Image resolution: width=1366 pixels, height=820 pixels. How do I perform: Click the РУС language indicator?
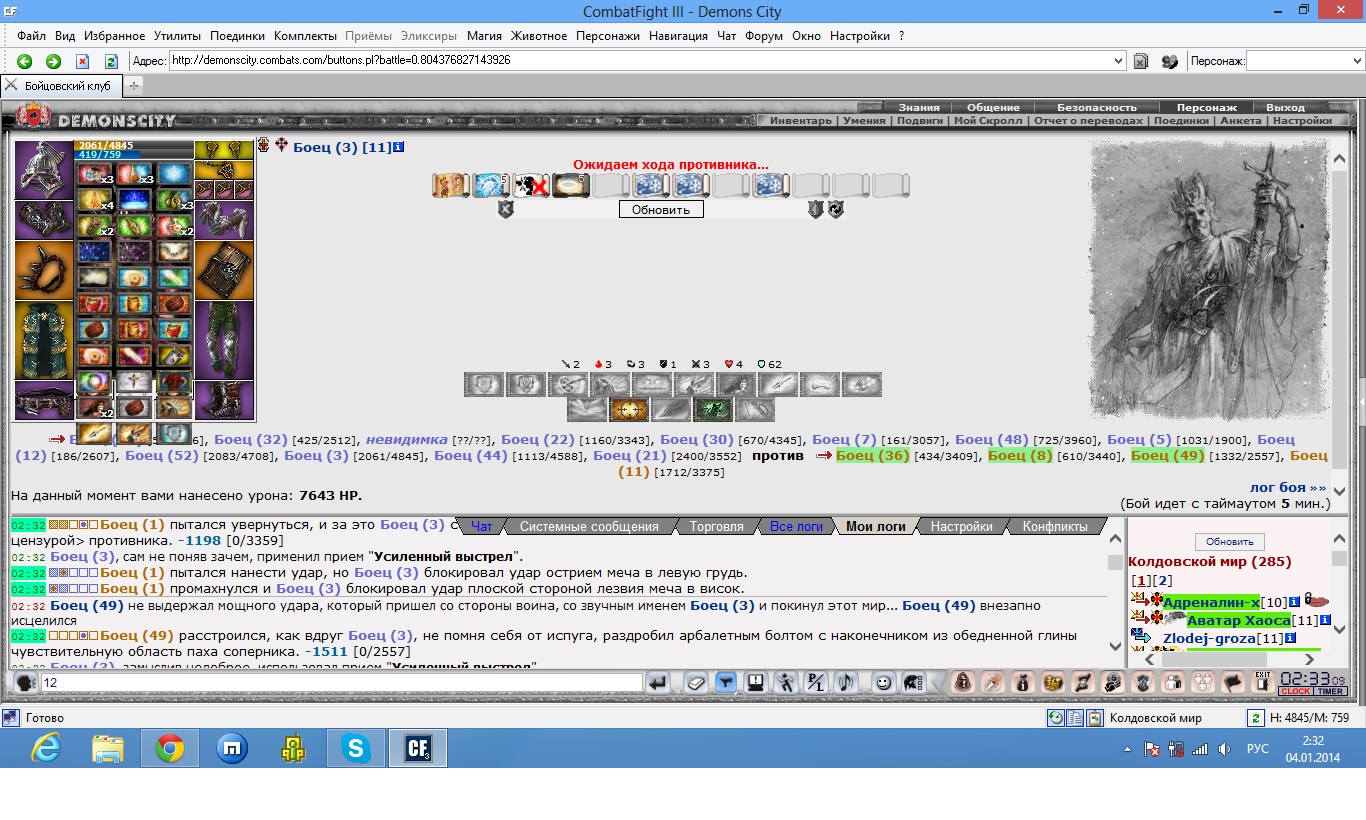point(1258,749)
